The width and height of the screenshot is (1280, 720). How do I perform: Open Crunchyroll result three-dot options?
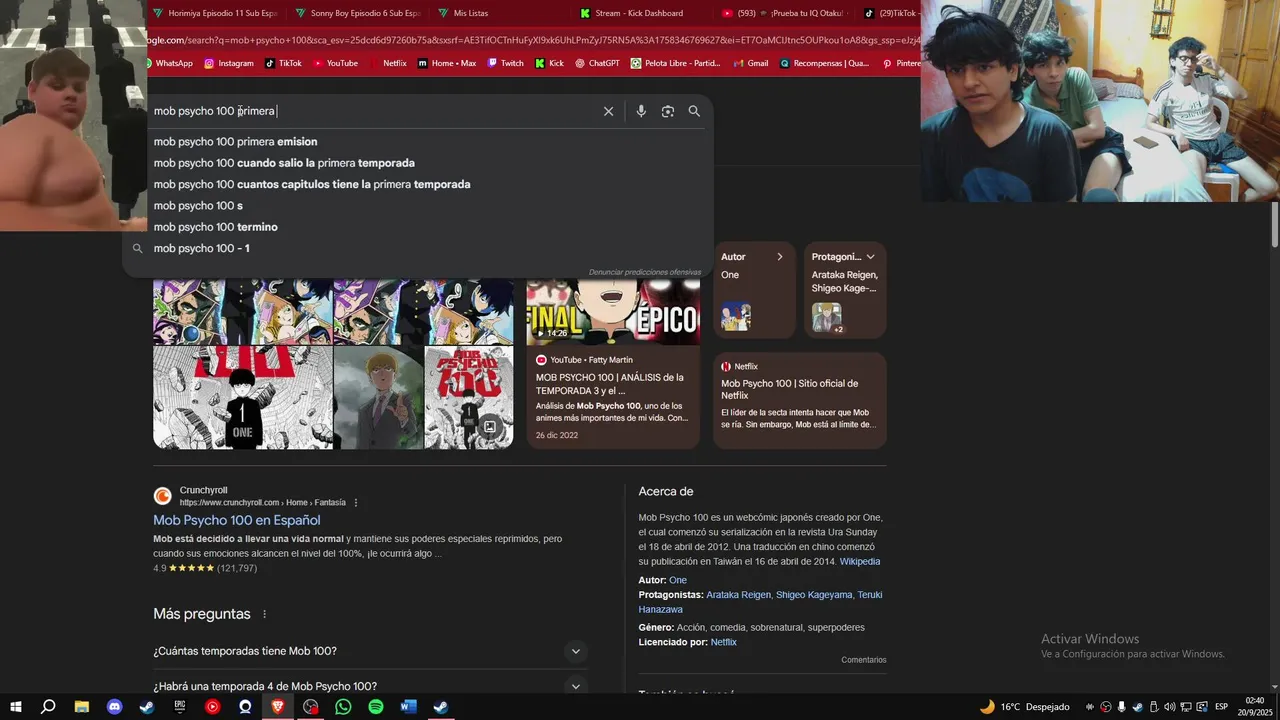[356, 503]
